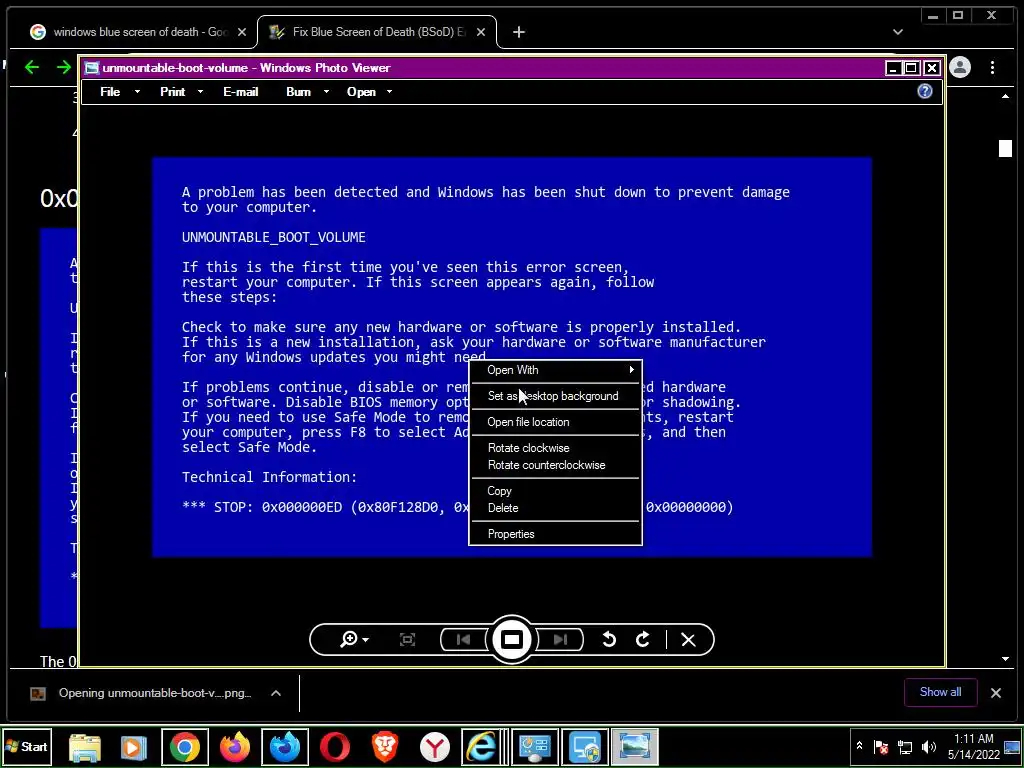Open the File menu in Photo Viewer
1024x768 pixels.
click(110, 92)
